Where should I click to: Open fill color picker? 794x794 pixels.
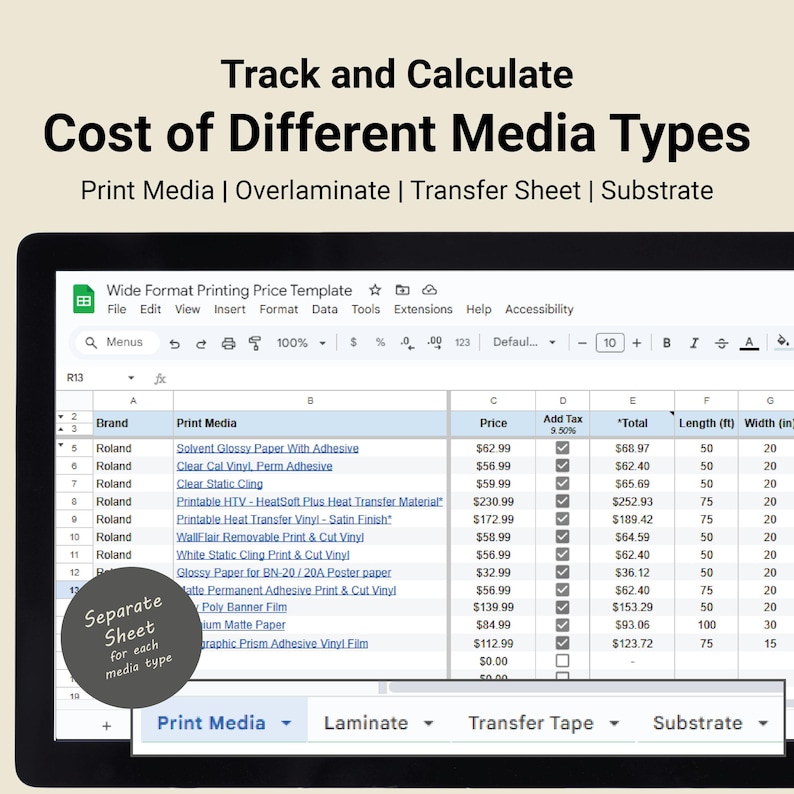[x=783, y=341]
